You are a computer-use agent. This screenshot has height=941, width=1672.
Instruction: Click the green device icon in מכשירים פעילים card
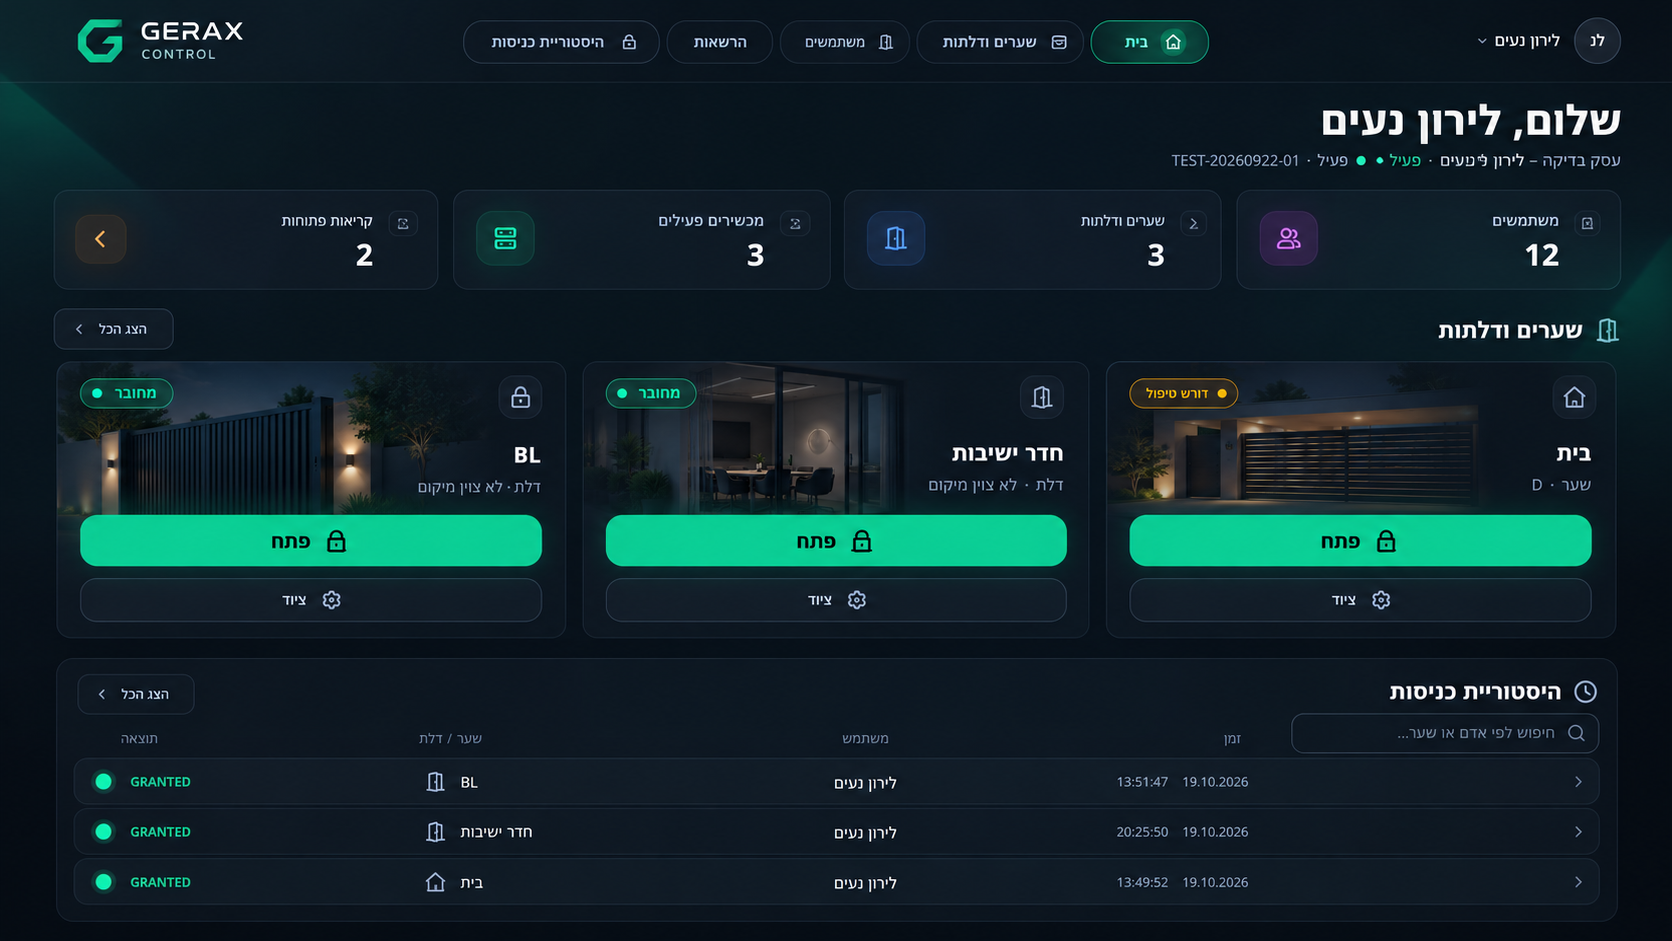pos(505,239)
